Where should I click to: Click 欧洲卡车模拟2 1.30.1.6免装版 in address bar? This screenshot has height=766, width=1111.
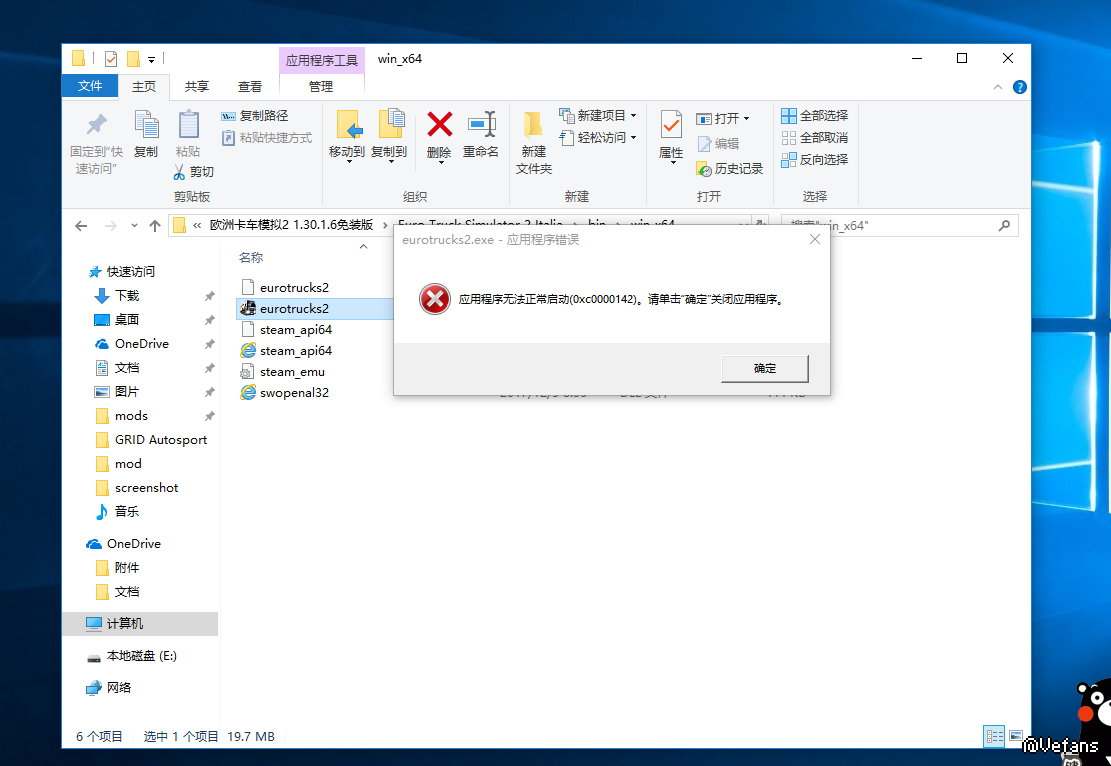(x=291, y=225)
